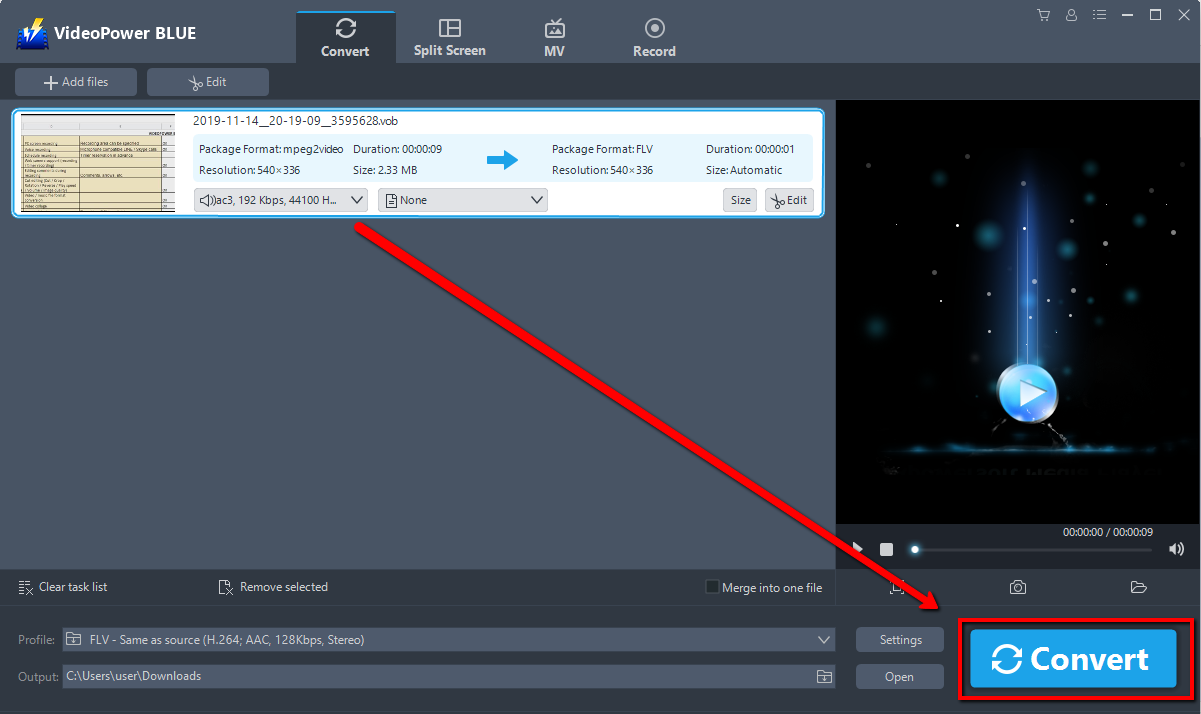This screenshot has width=1201, height=714.
Task: Browse output location via the folder icon
Action: pos(824,676)
